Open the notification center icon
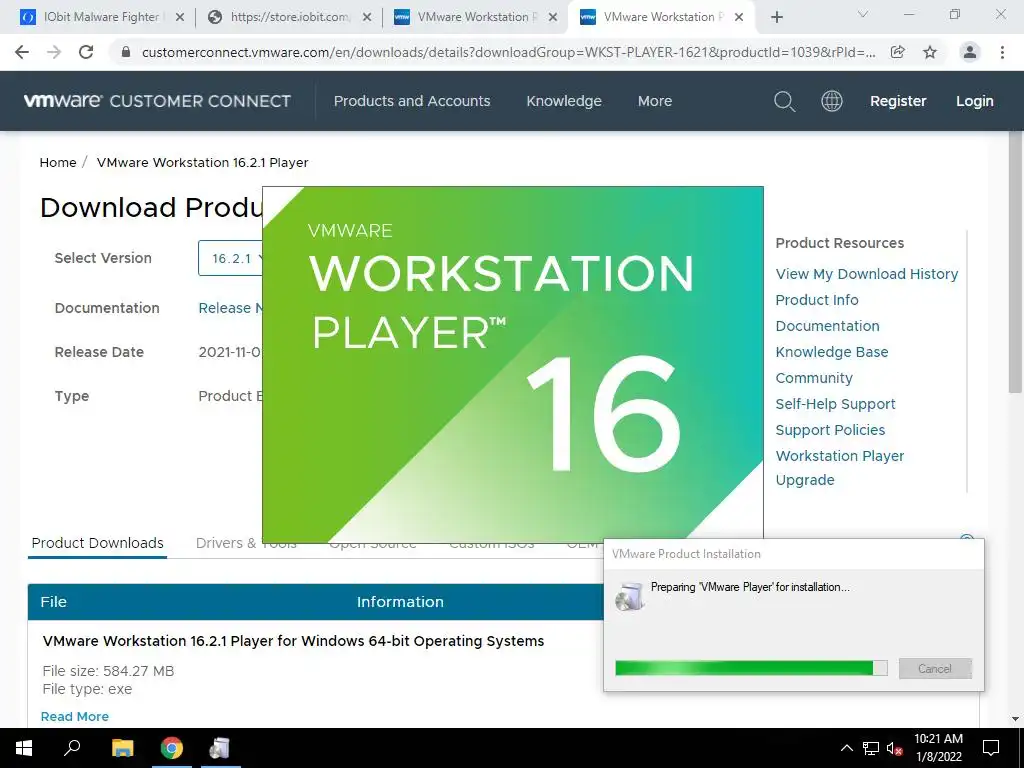This screenshot has width=1024, height=768. click(x=991, y=748)
